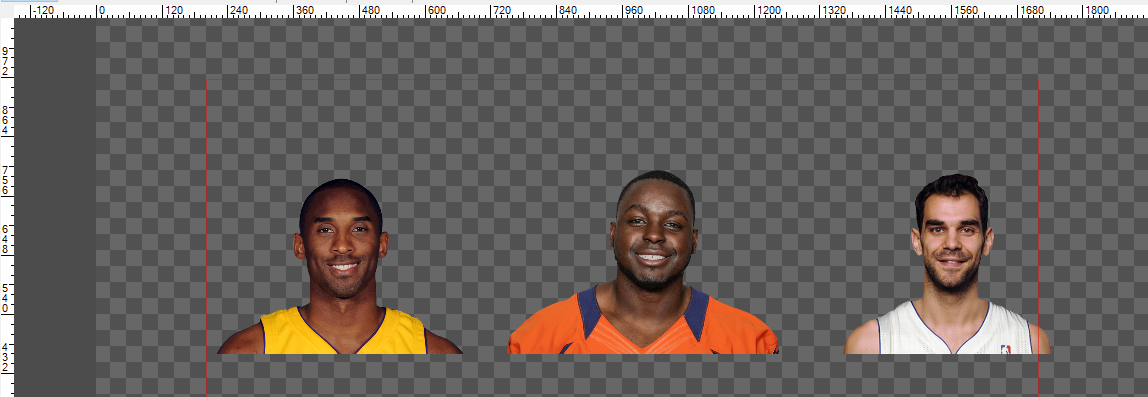Image resolution: width=1148 pixels, height=397 pixels.
Task: Click the 1200 mark on horizontal ruler
Action: (x=768, y=10)
